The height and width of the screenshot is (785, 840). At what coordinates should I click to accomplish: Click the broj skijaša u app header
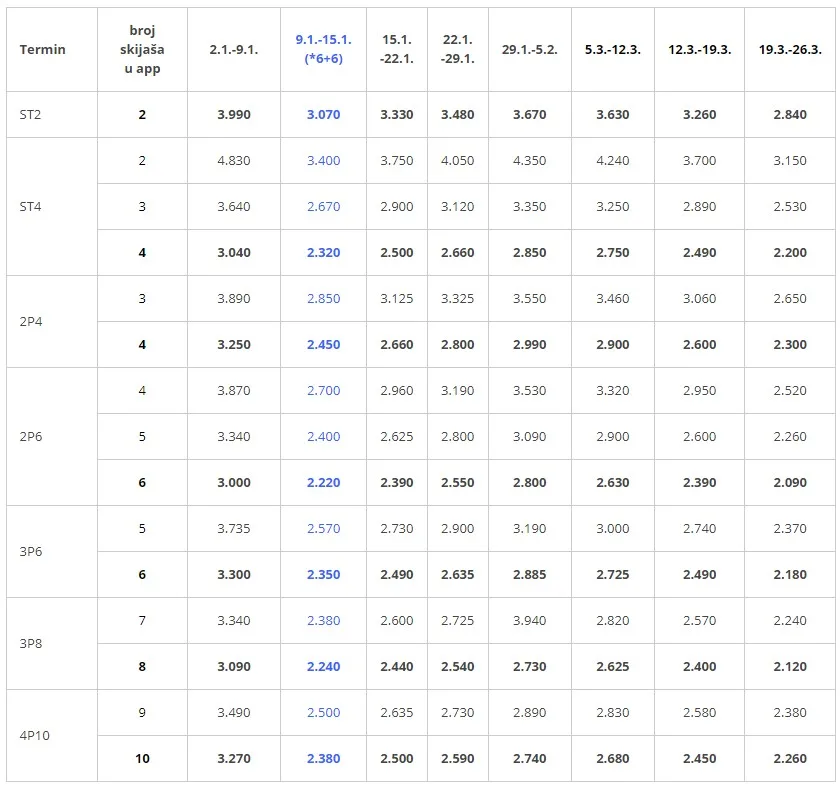[x=142, y=49]
